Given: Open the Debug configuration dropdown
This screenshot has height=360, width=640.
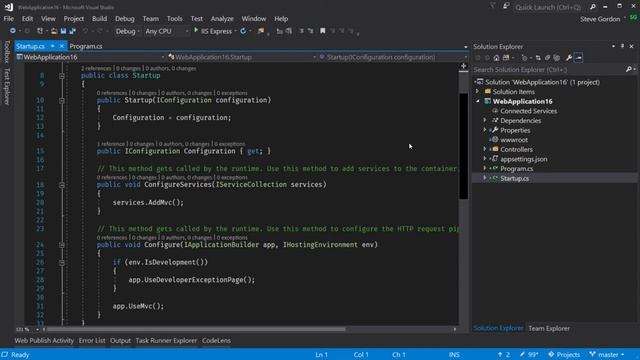Looking at the screenshot, I should tap(127, 31).
